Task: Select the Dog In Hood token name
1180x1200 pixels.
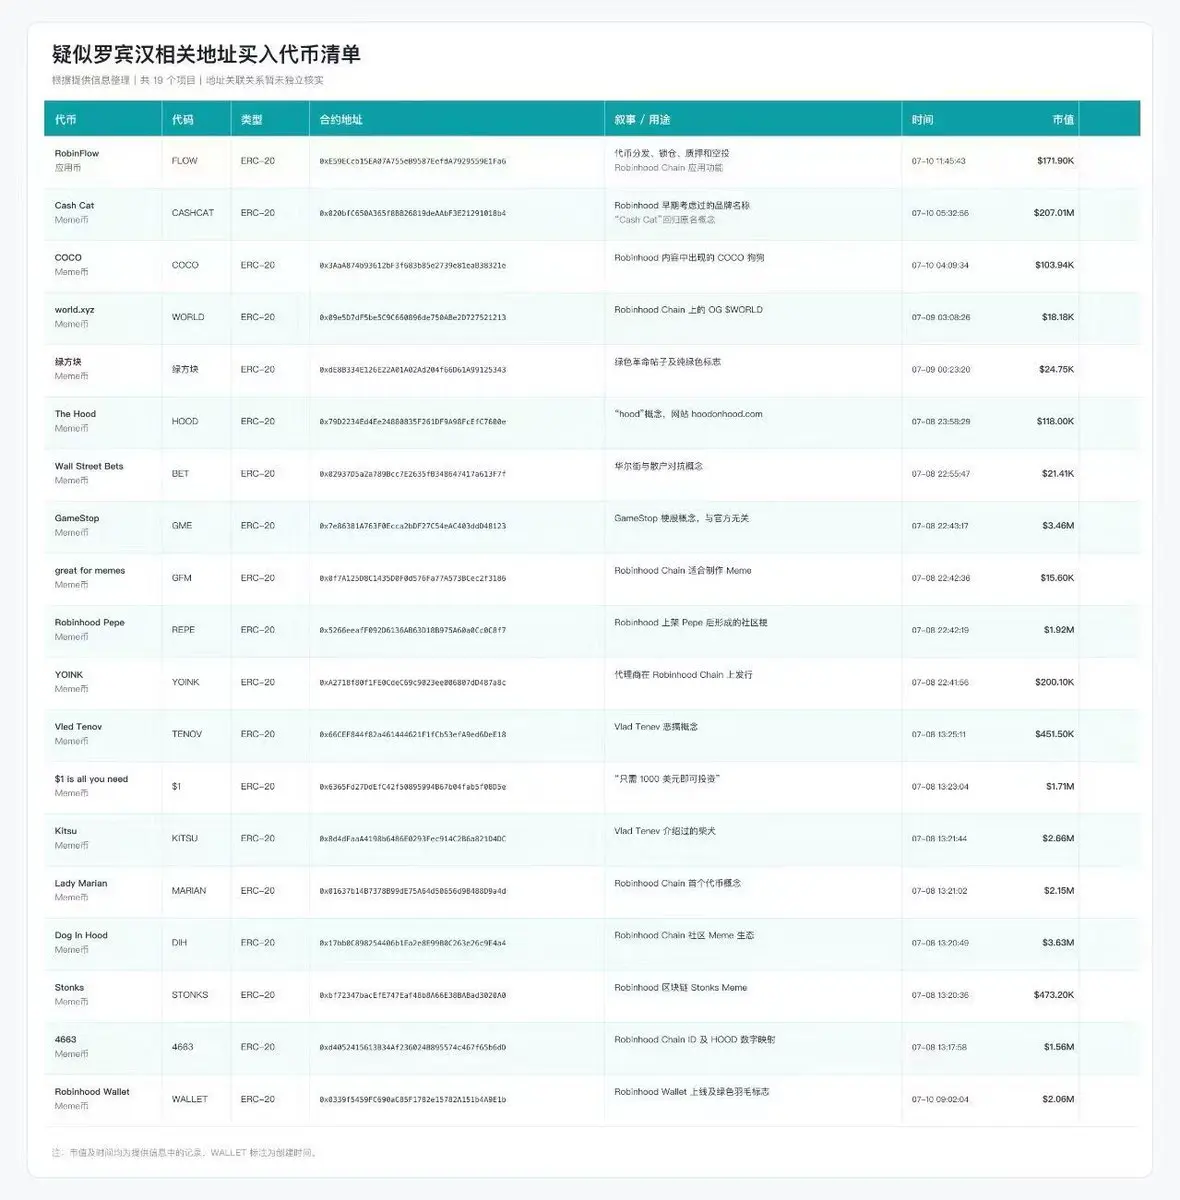Action: (x=81, y=935)
